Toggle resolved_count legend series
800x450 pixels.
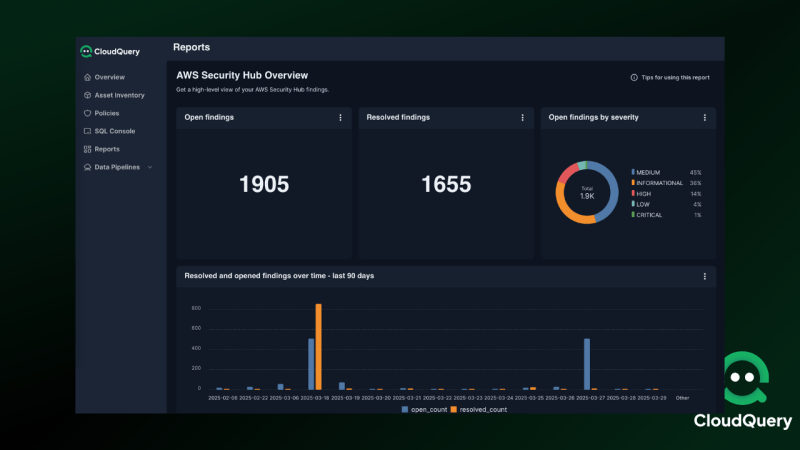point(479,410)
